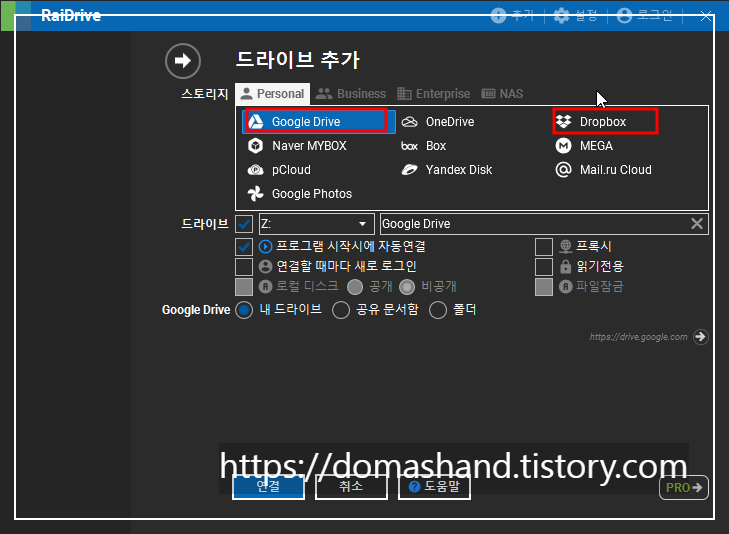Image resolution: width=729 pixels, height=534 pixels.
Task: Open 설정 settings gear
Action: click(x=575, y=16)
